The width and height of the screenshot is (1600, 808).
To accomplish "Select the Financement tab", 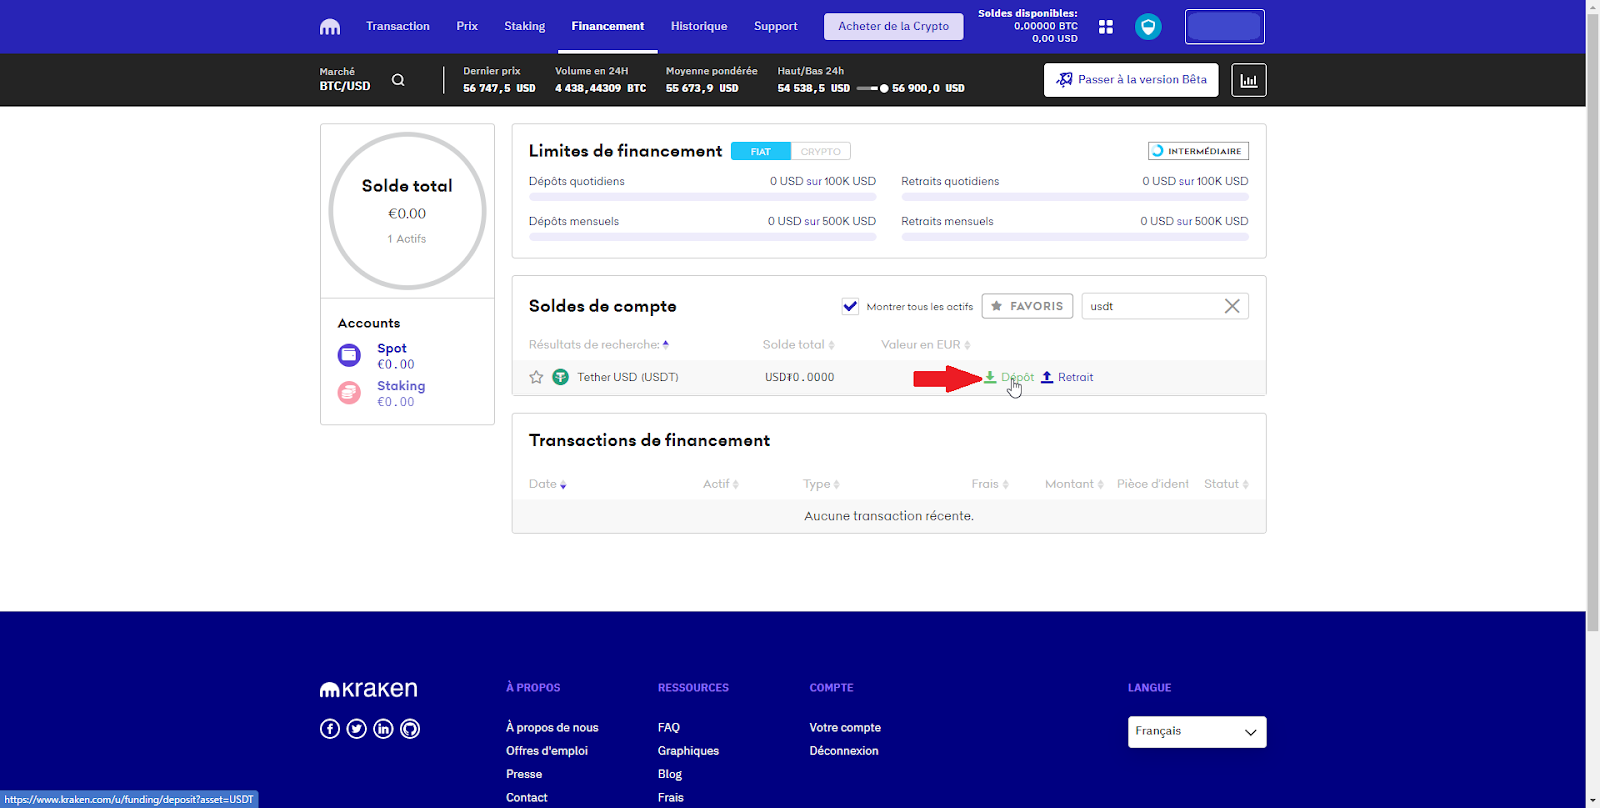I will [608, 26].
